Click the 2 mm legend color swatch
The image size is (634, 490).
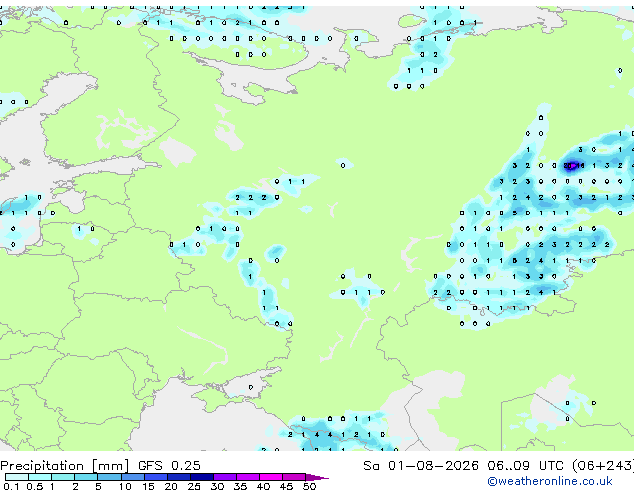tap(86, 477)
